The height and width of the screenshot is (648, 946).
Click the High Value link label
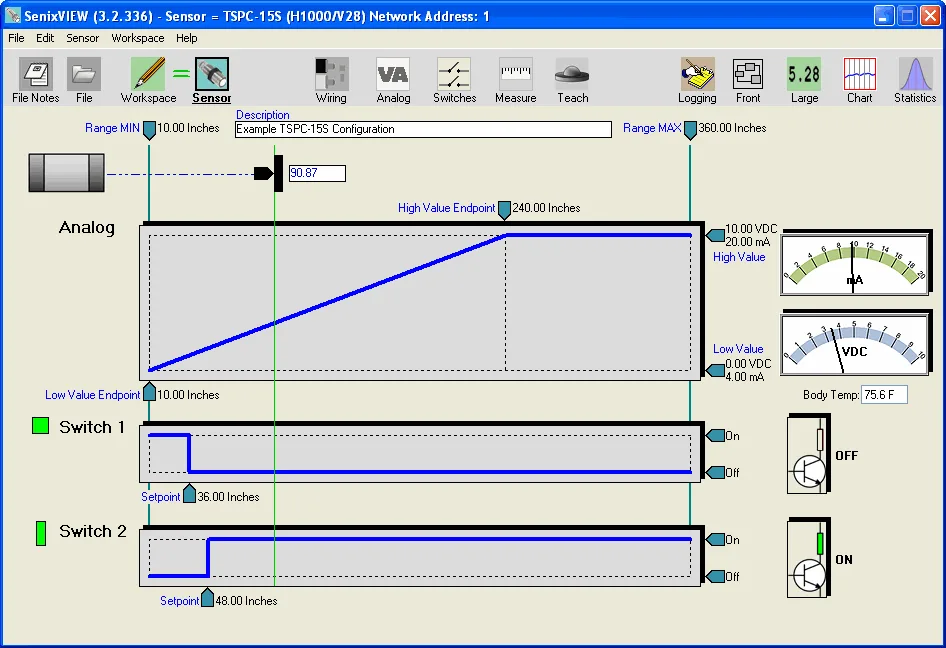tap(738, 257)
